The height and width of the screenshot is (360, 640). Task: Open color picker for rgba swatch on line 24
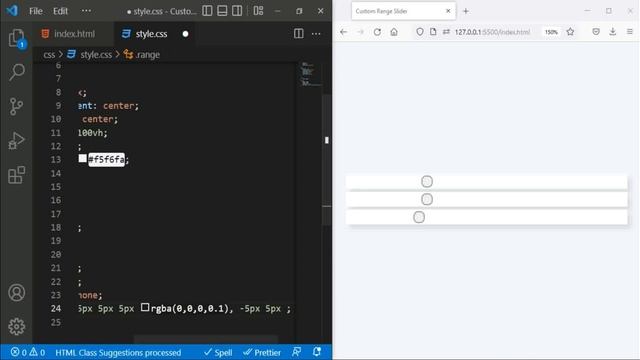coord(145,307)
